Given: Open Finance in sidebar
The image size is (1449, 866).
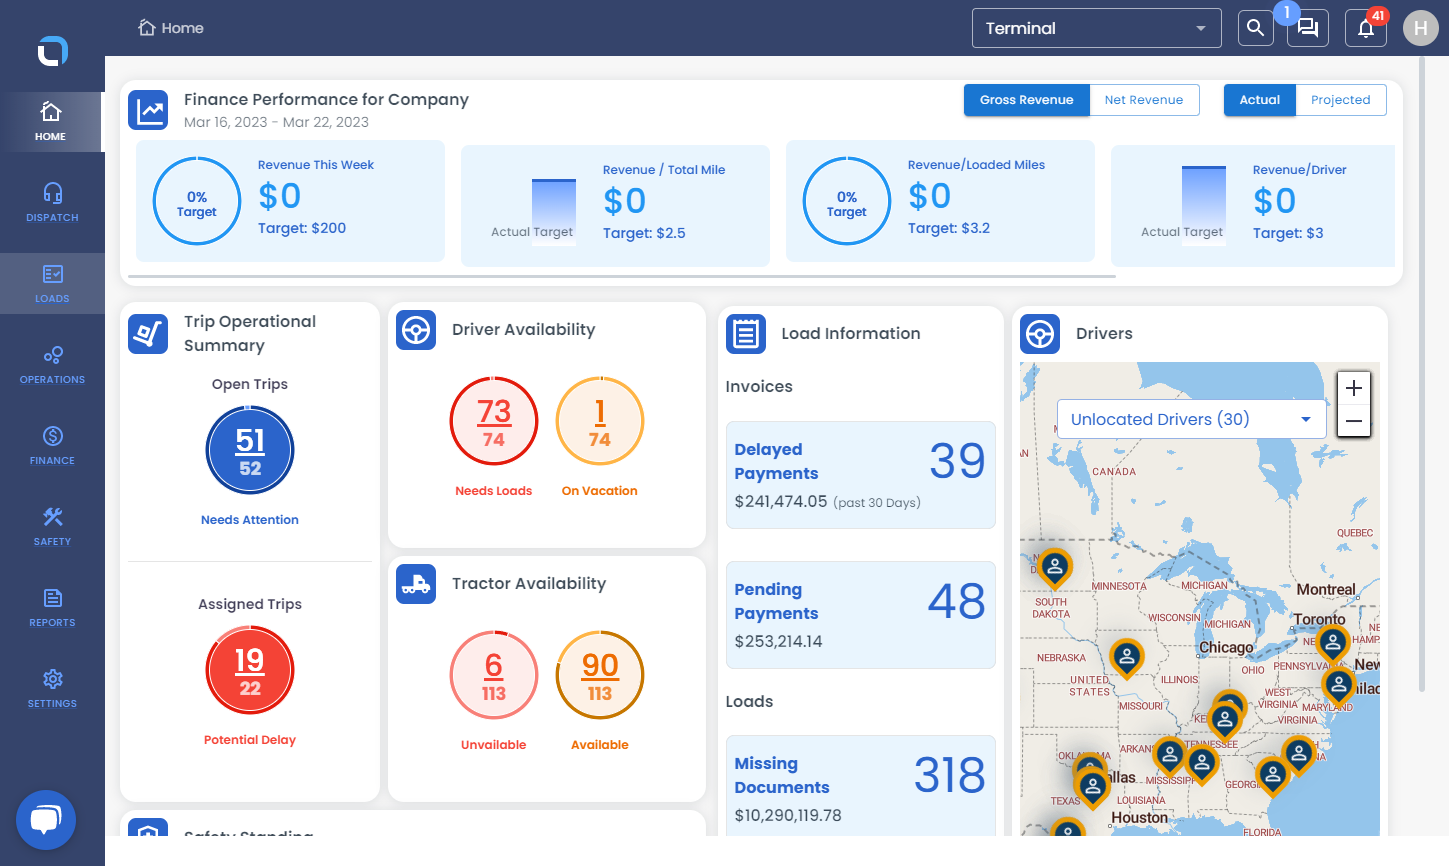Looking at the screenshot, I should click(52, 446).
